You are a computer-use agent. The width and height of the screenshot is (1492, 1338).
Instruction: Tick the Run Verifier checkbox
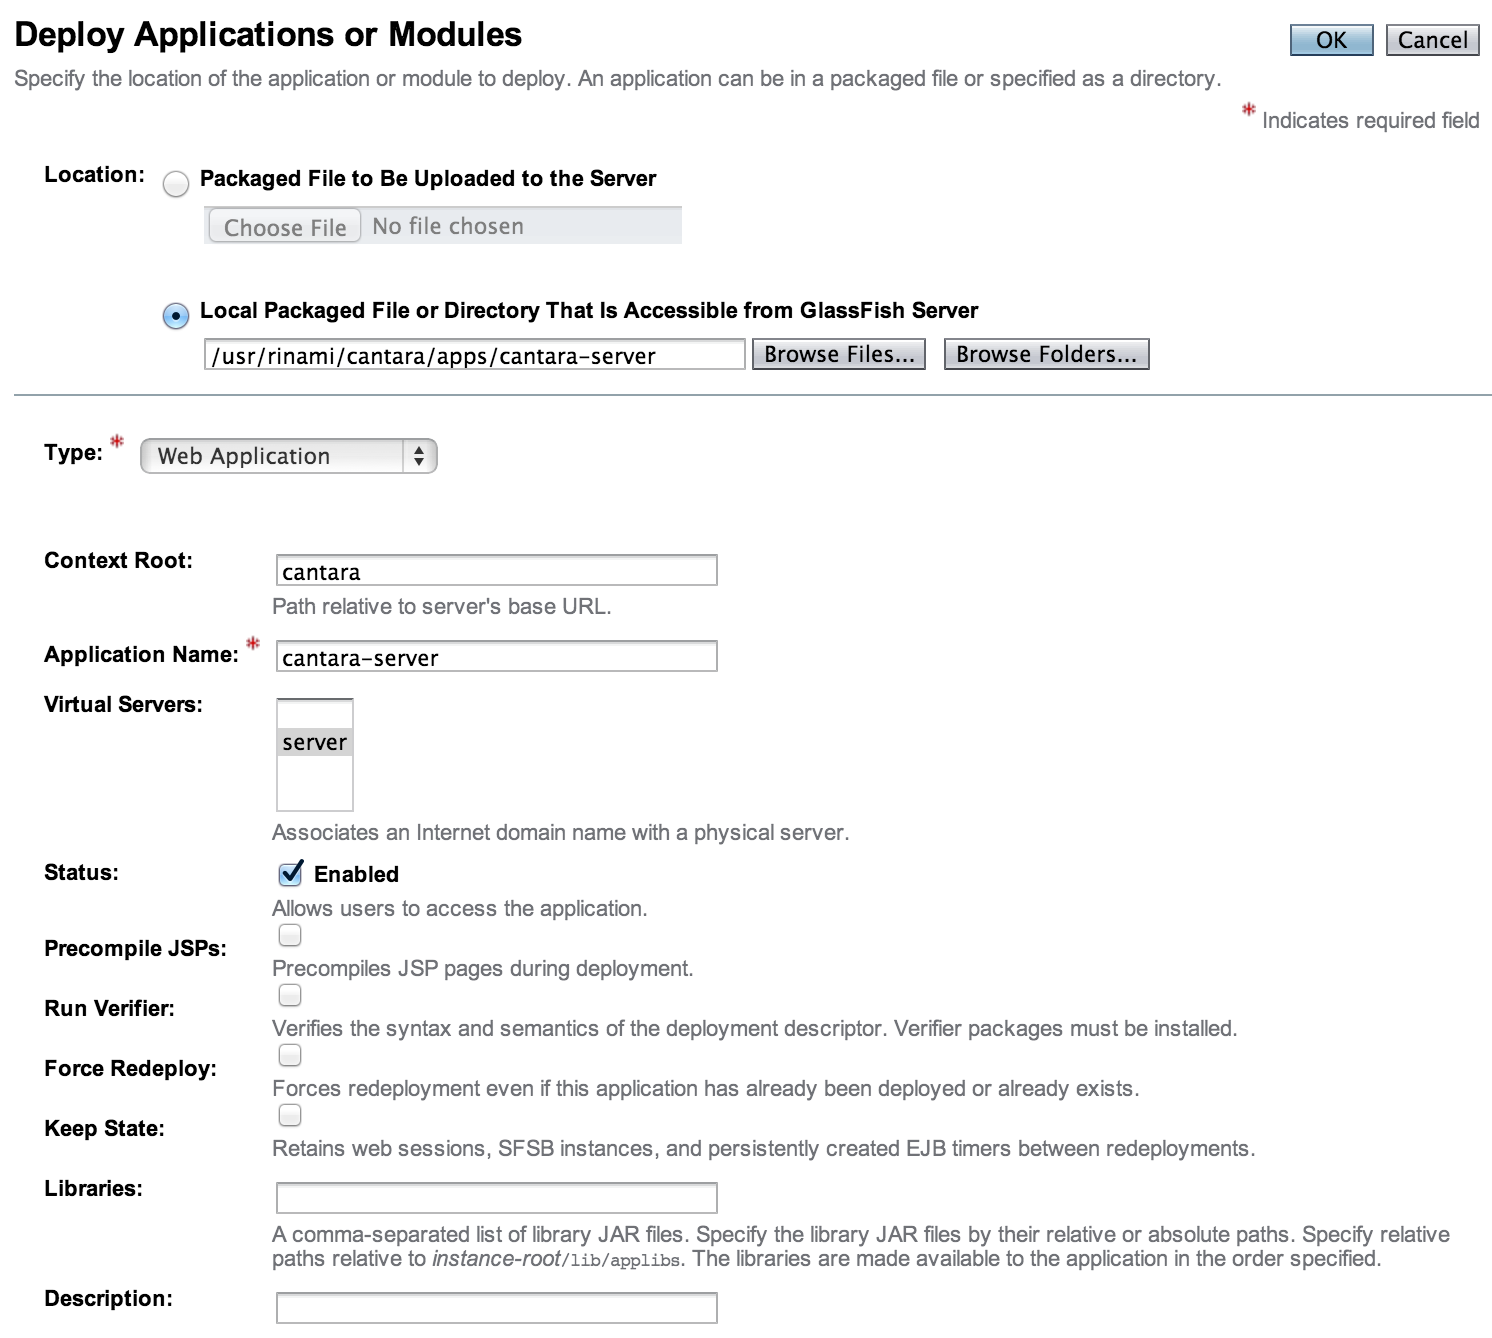coord(290,995)
